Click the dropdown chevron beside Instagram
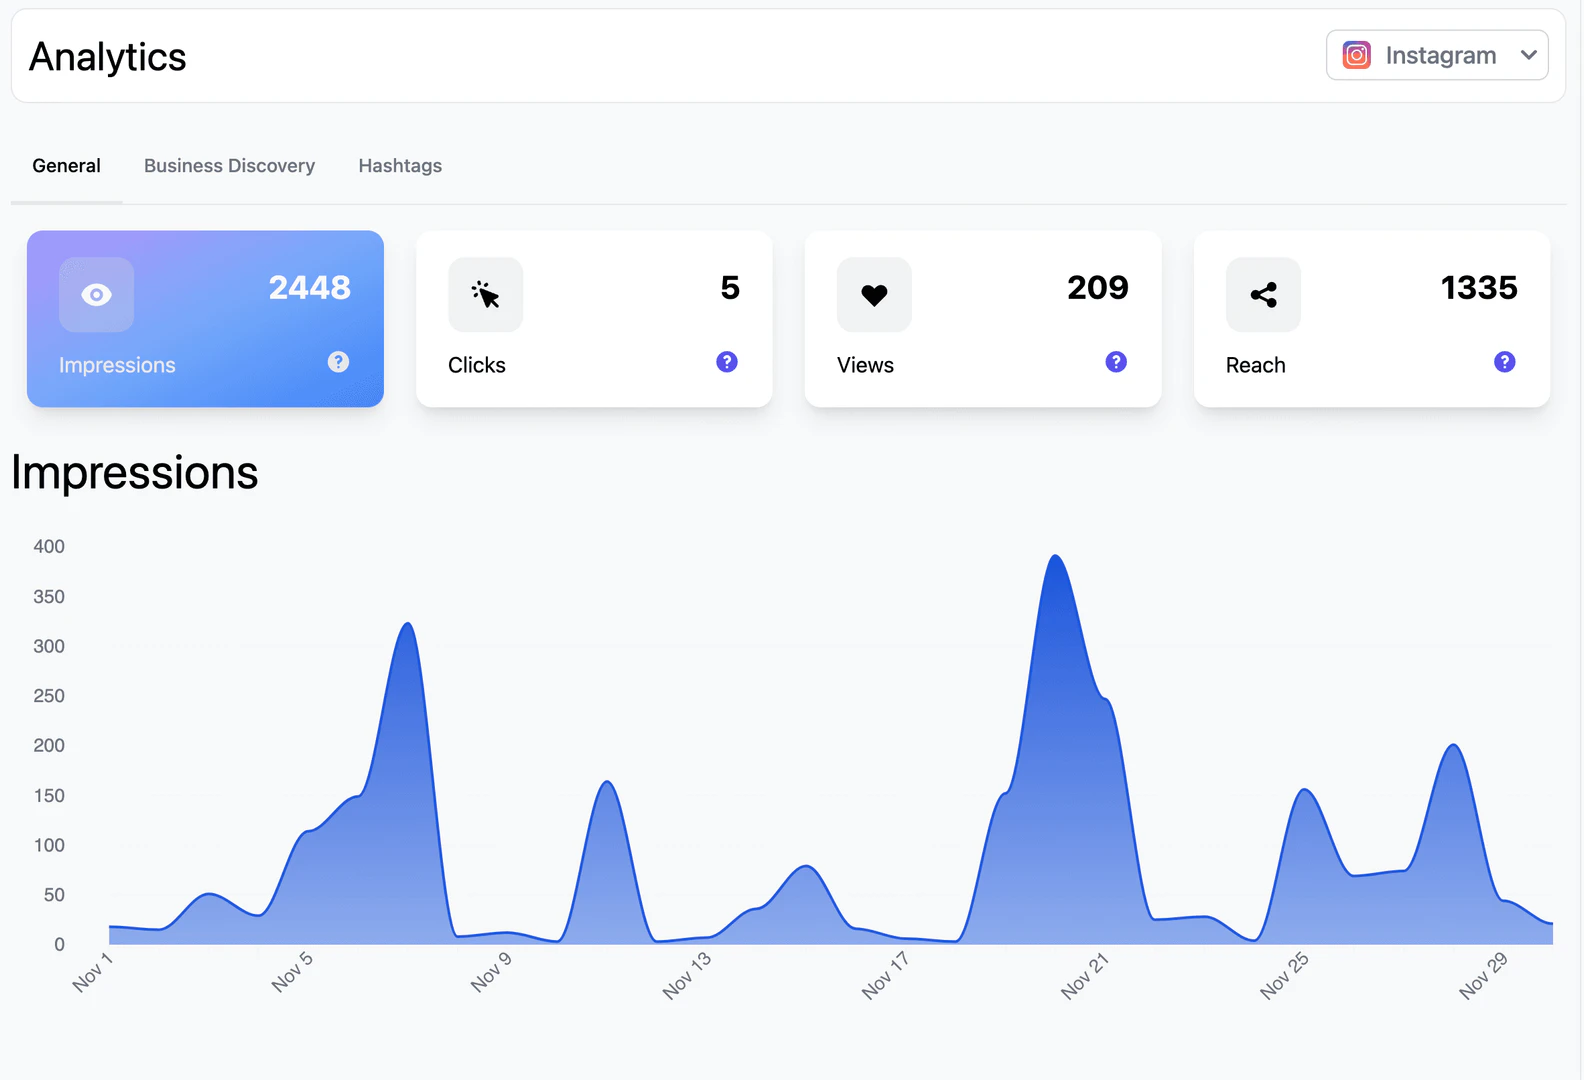The image size is (1584, 1080). 1528,55
